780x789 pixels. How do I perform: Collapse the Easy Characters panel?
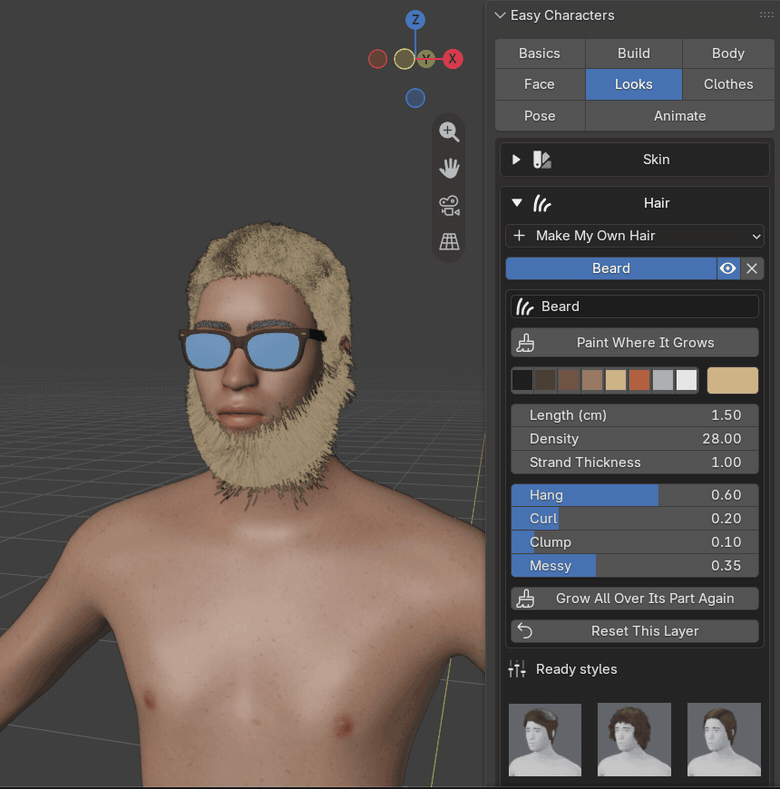(x=500, y=15)
